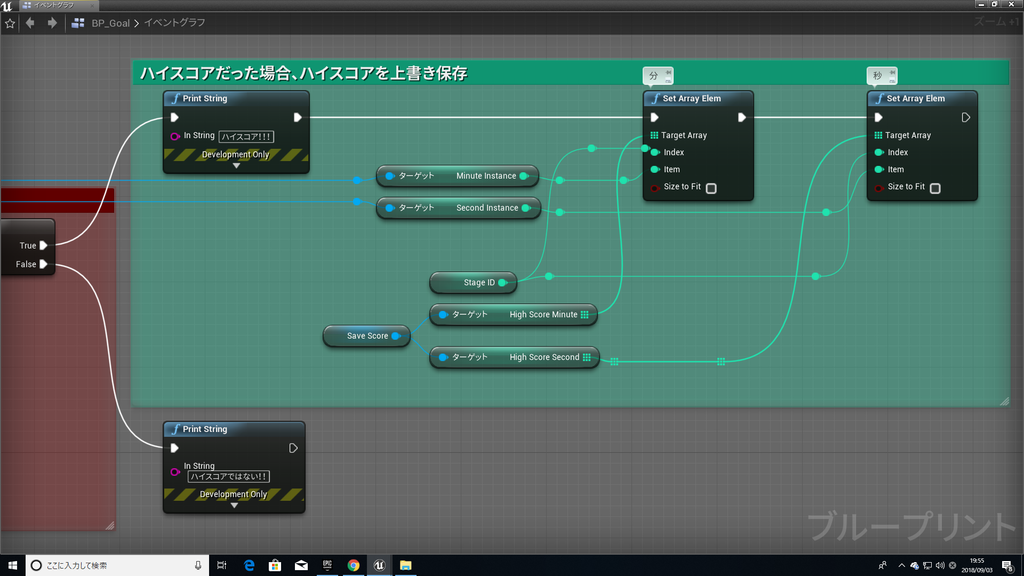Enable Size to Fit on the 分 Set Array Elem
This screenshot has height=576, width=1024.
712,188
